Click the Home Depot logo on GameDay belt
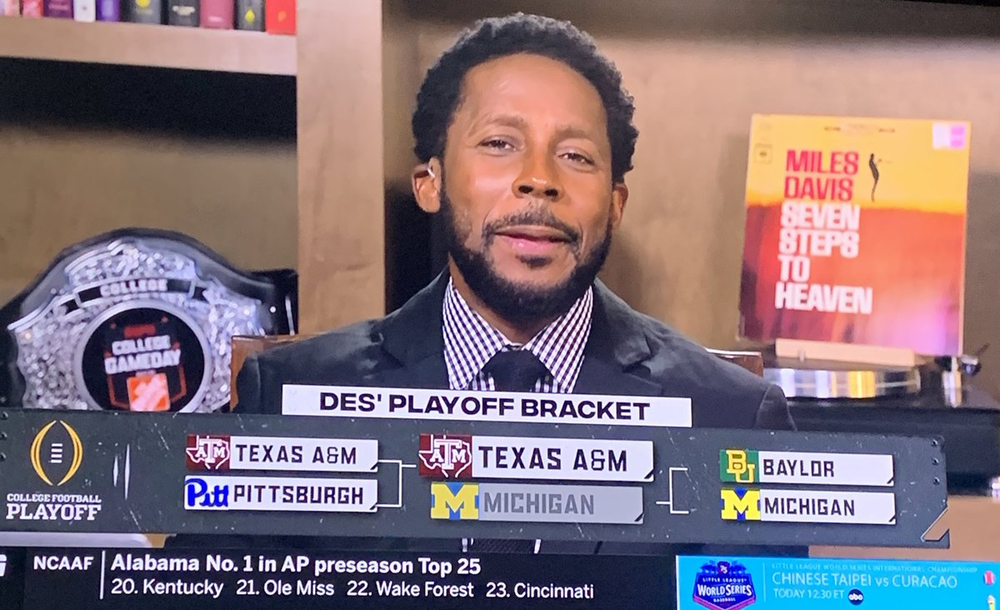1000x610 pixels. tap(148, 391)
